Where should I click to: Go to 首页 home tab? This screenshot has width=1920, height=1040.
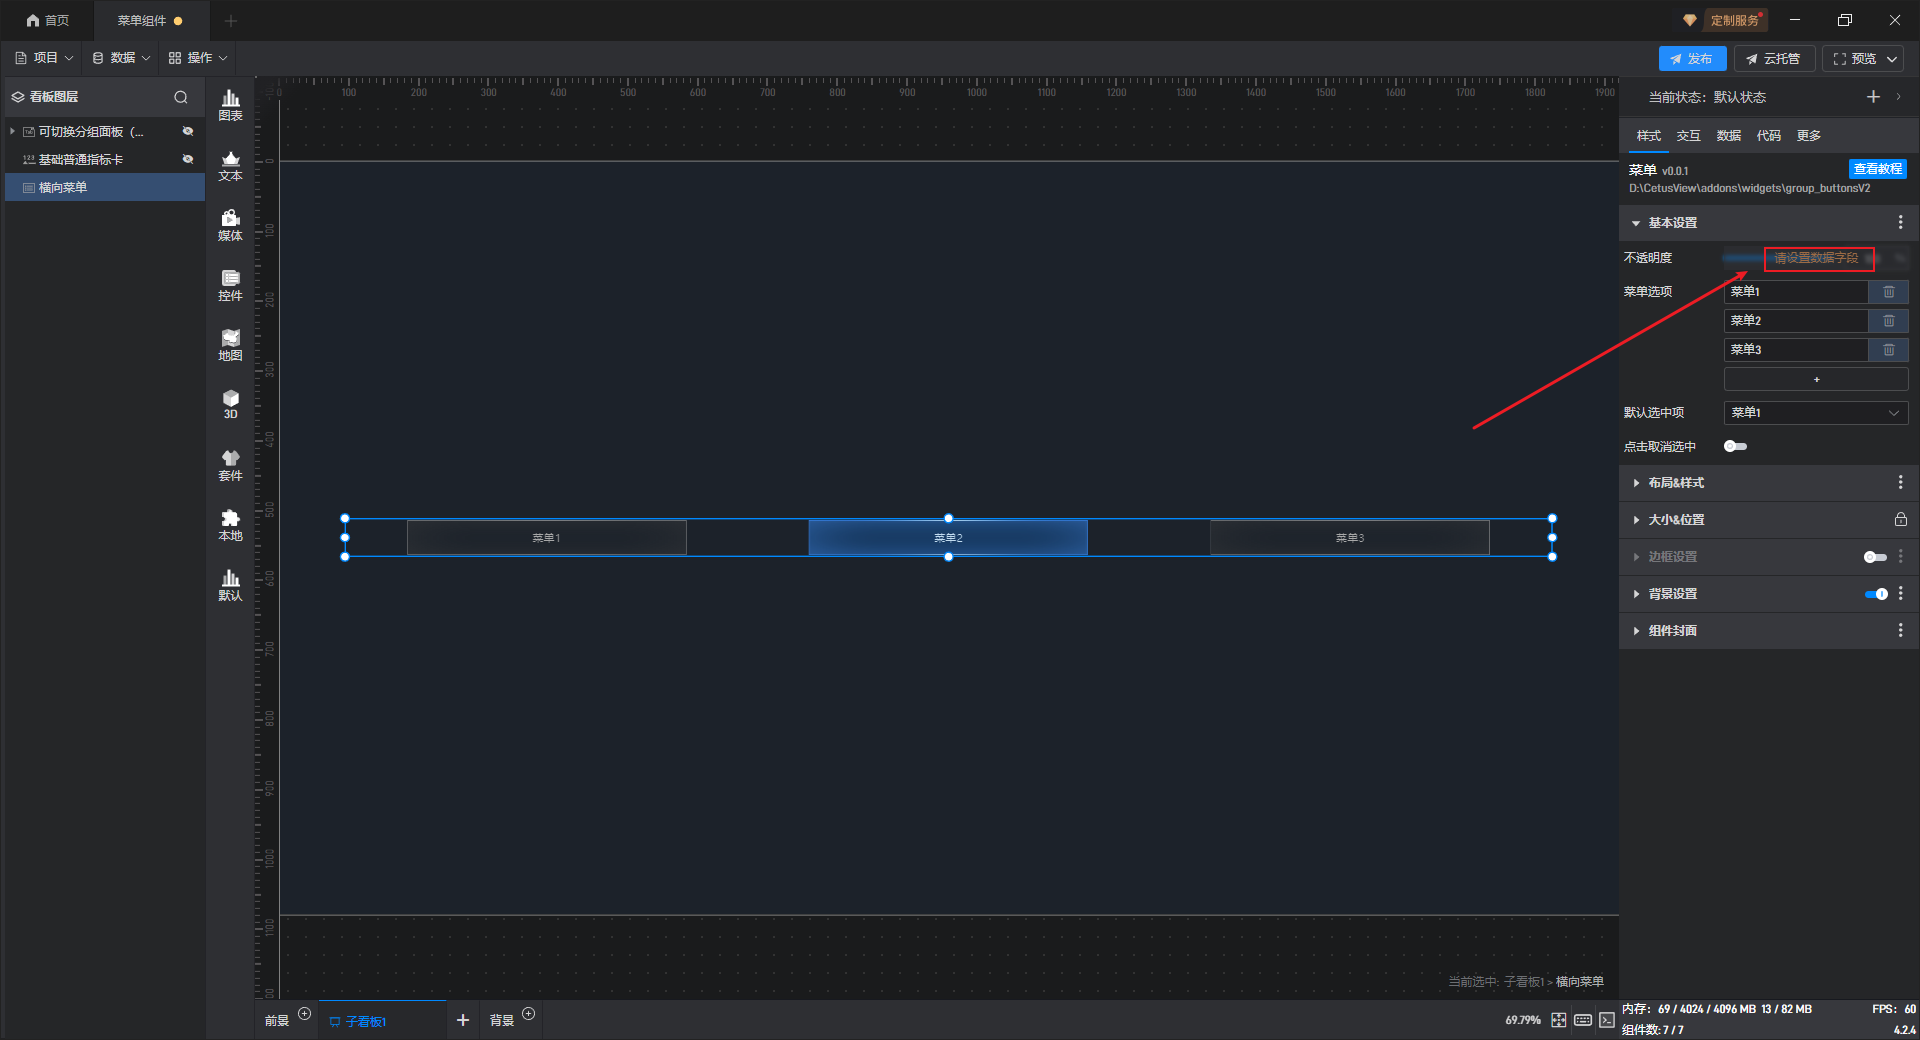[x=48, y=20]
